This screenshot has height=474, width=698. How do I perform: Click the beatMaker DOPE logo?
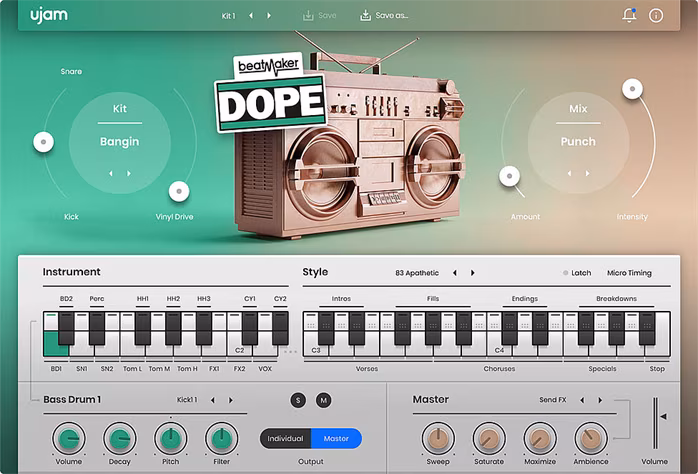click(271, 94)
